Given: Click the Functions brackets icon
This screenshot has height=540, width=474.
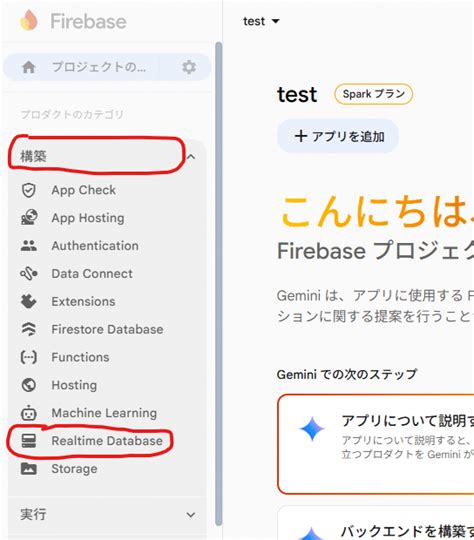Looking at the screenshot, I should coord(29,357).
